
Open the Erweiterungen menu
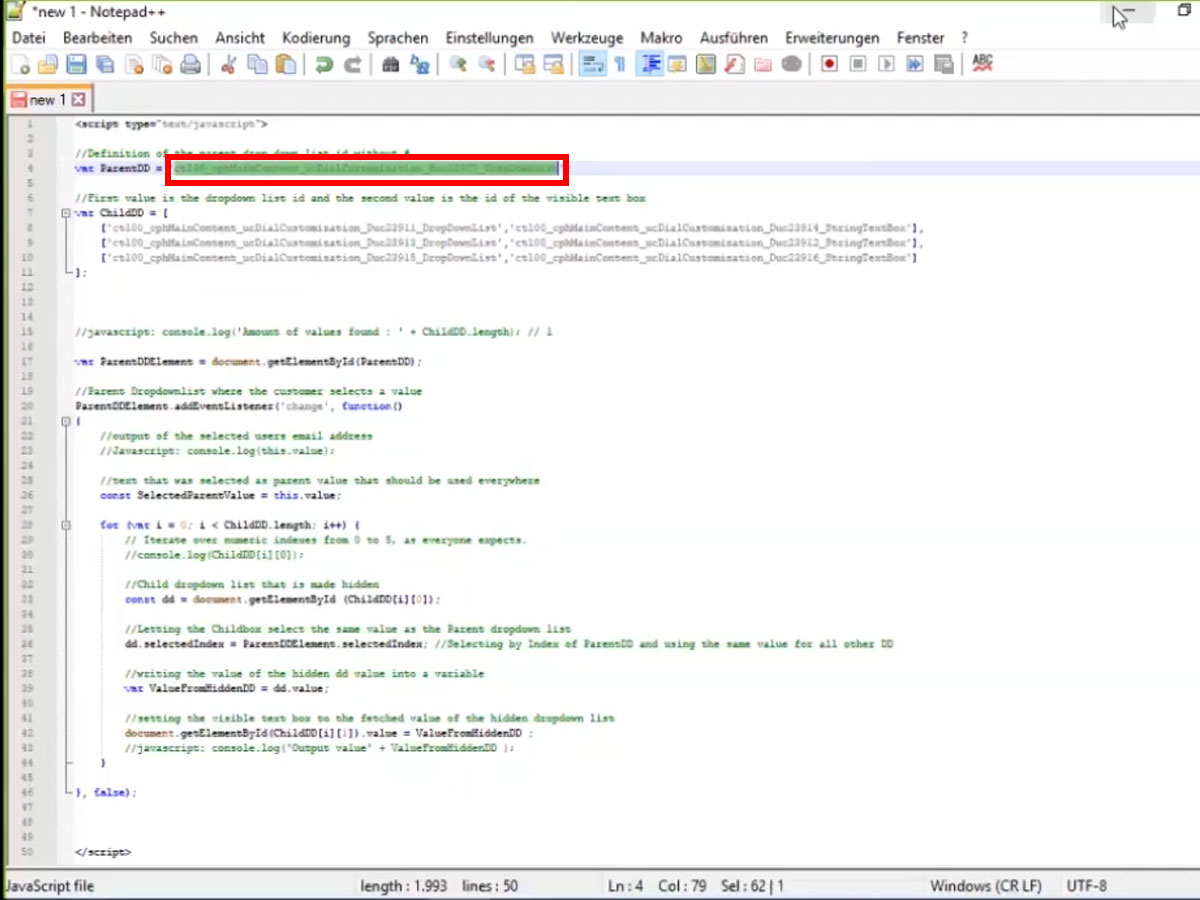(x=832, y=38)
